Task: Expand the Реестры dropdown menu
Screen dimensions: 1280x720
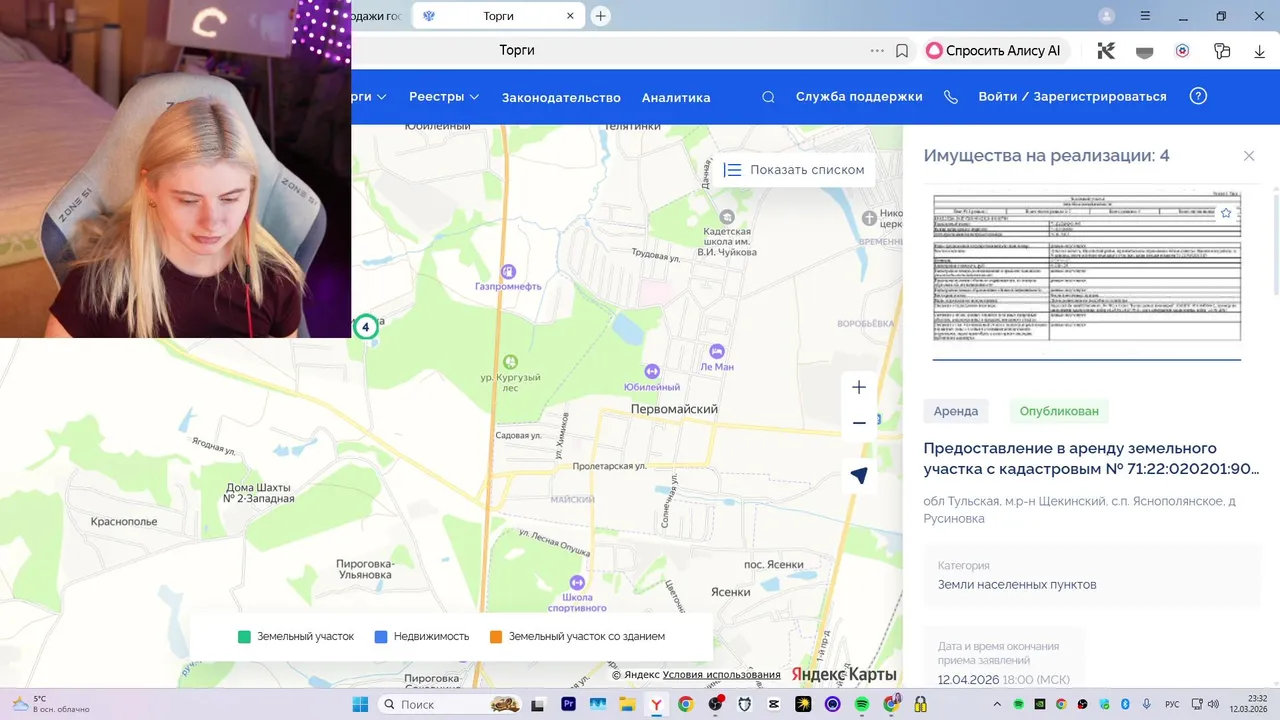Action: 444,97
